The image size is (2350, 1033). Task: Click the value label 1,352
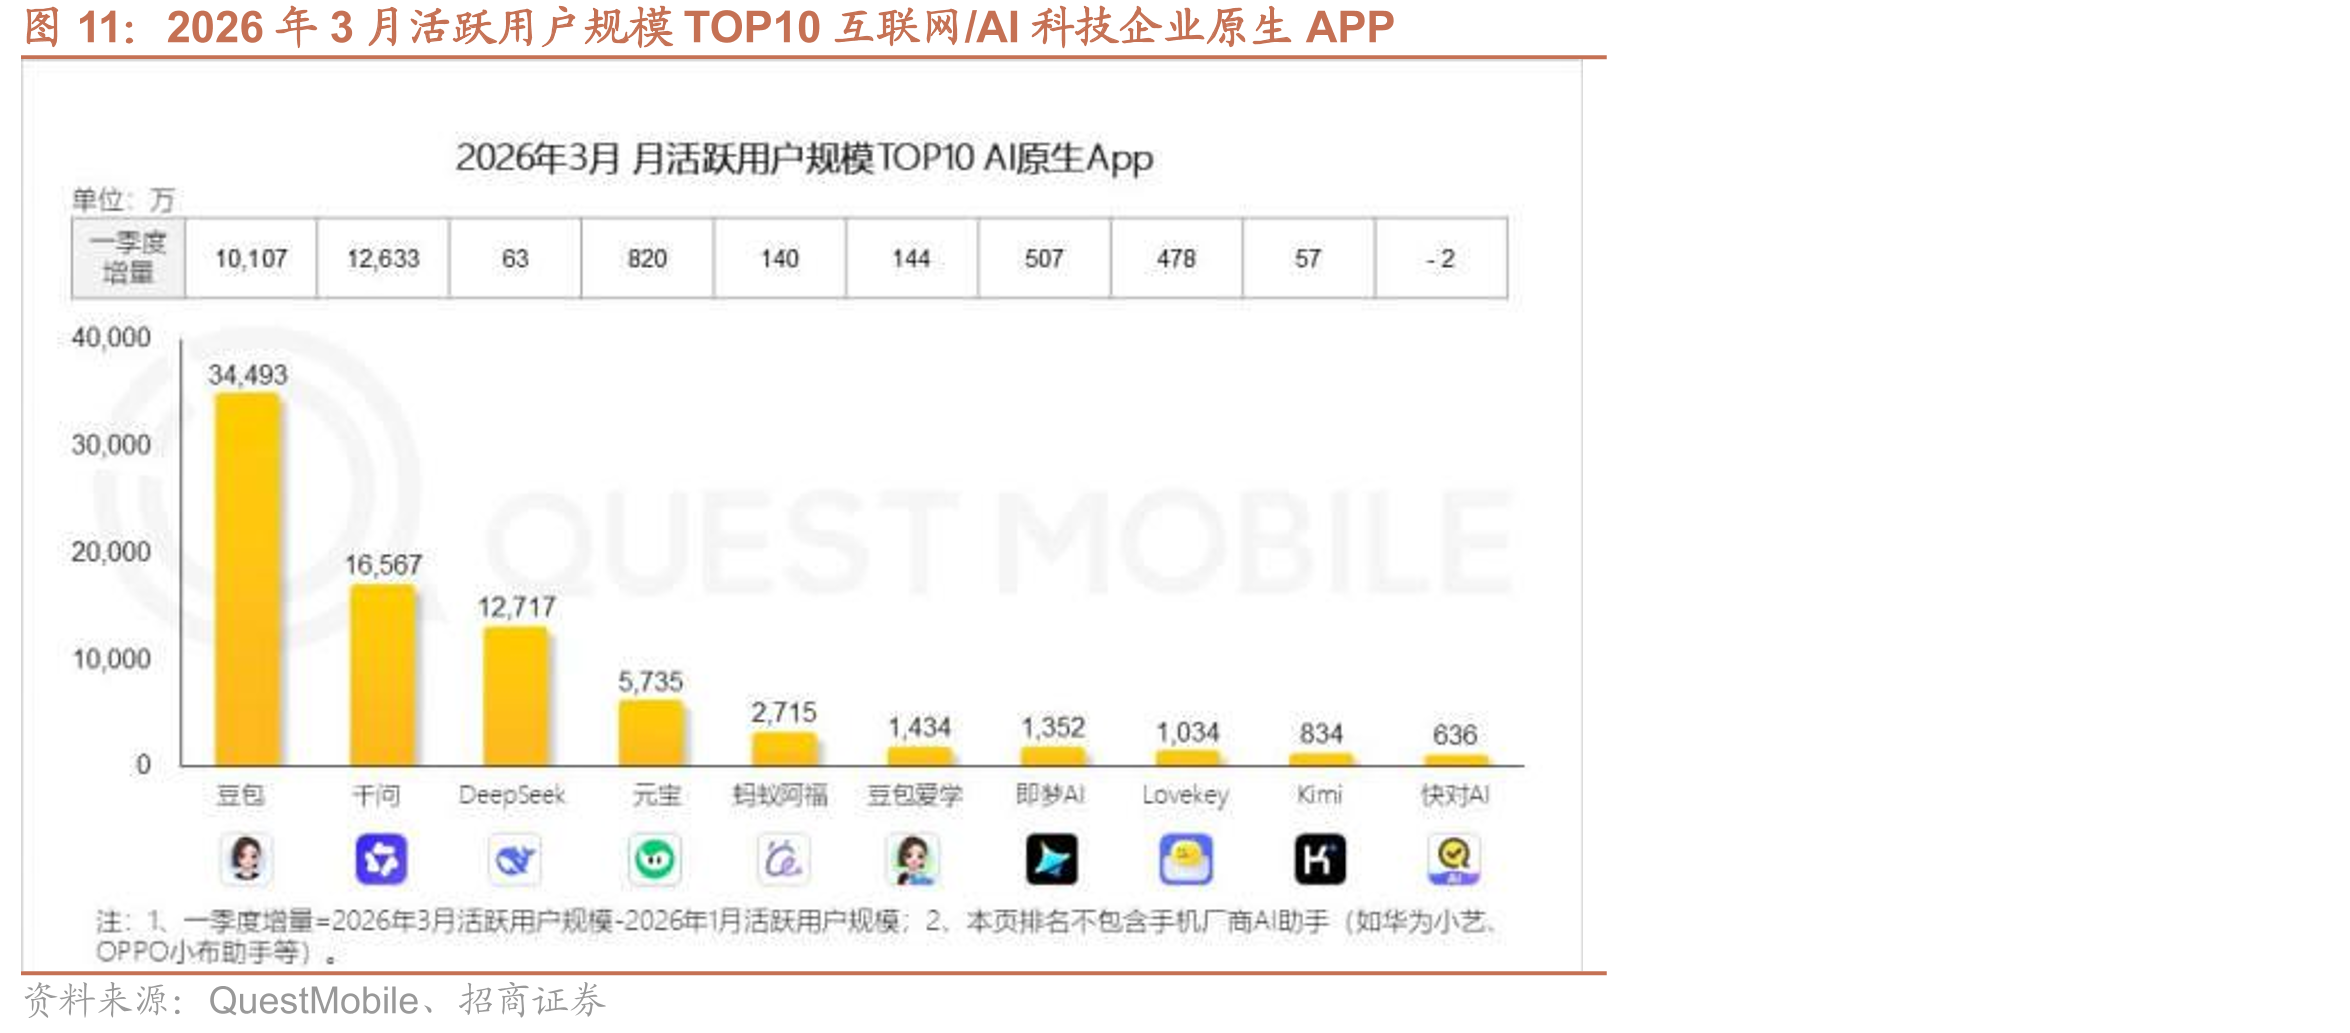(x=1052, y=727)
